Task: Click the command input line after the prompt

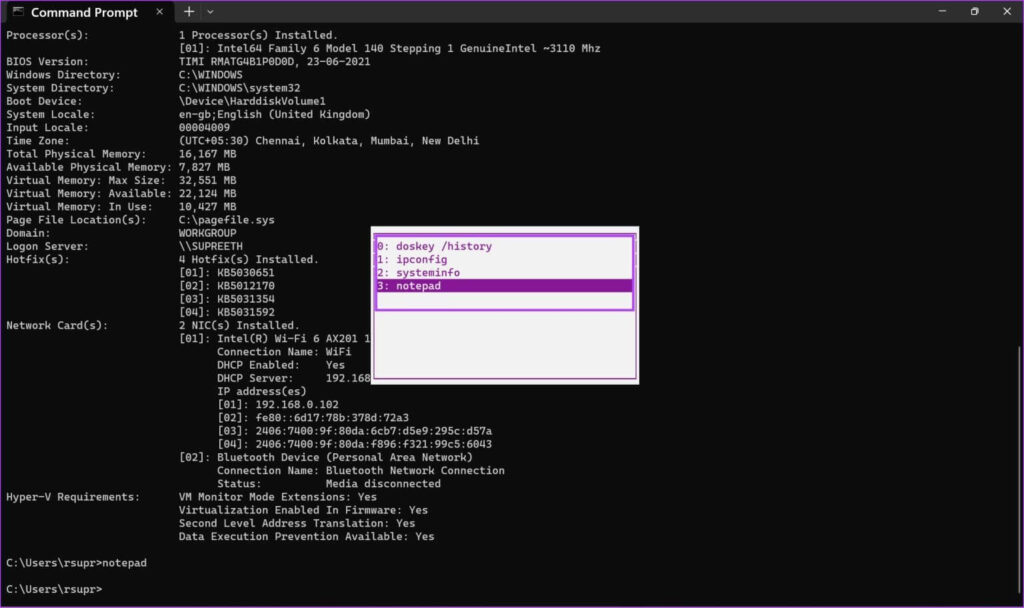Action: 130,589
